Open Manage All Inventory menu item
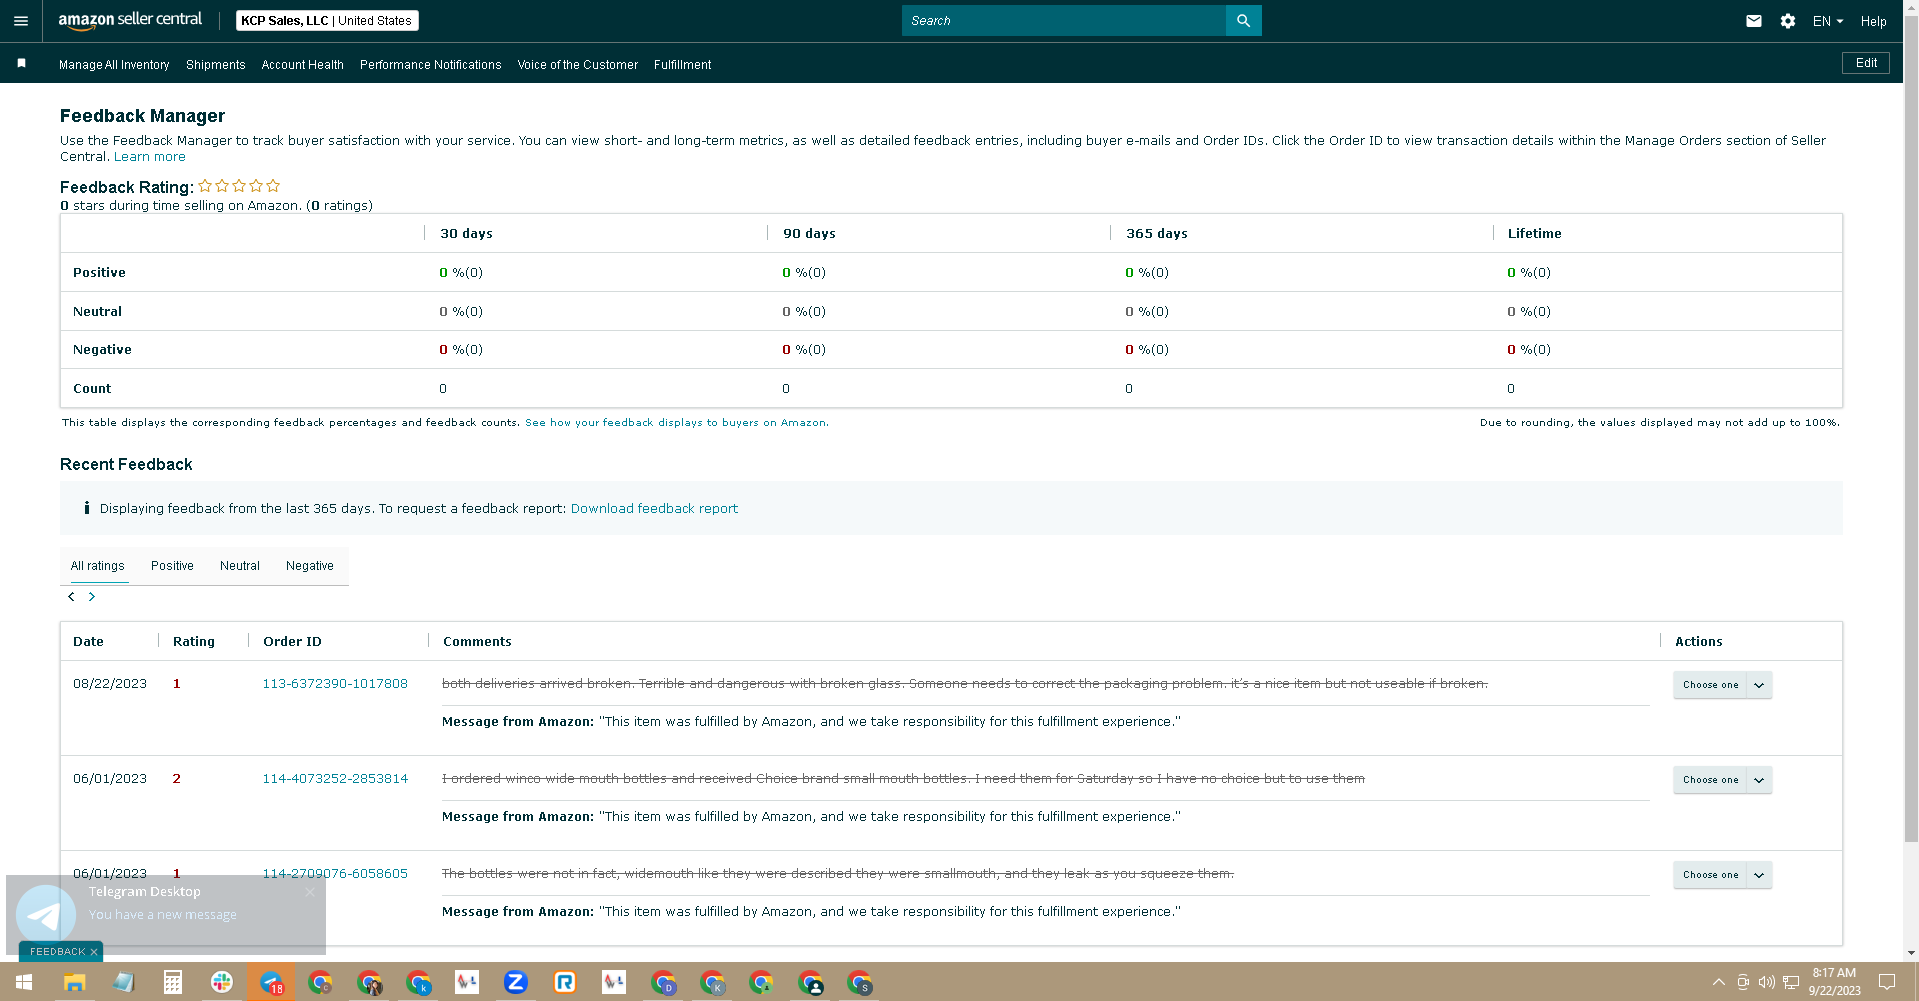Screen dimensions: 1919x1001 coord(114,64)
